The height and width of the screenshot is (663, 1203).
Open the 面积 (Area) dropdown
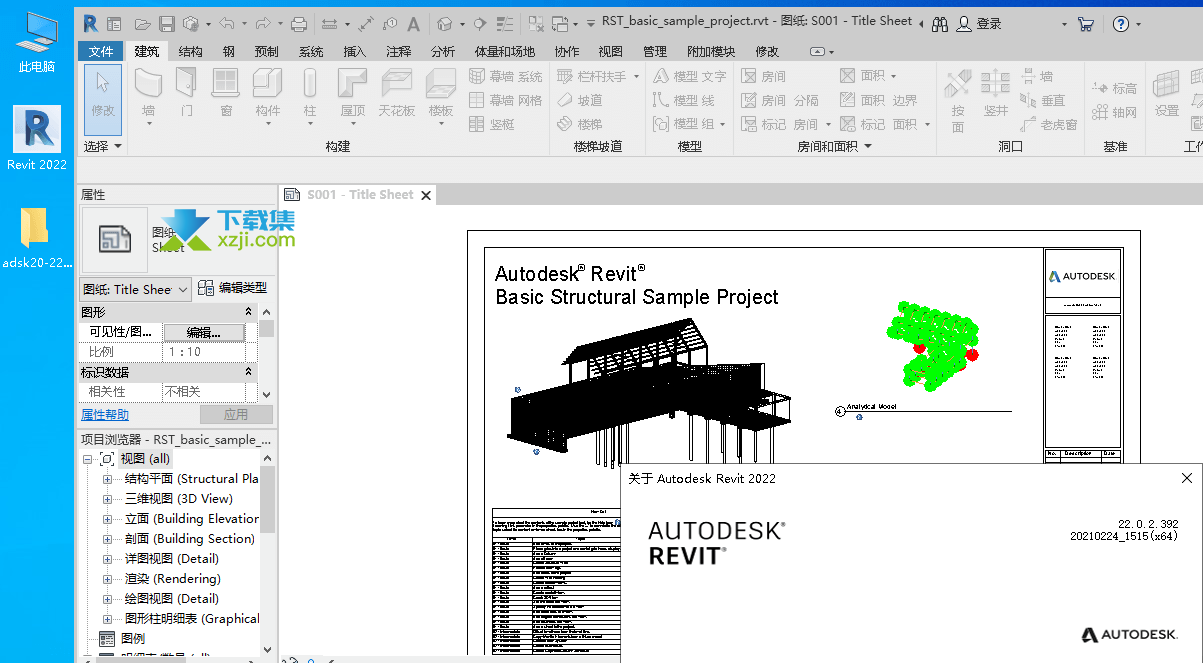coord(893,76)
